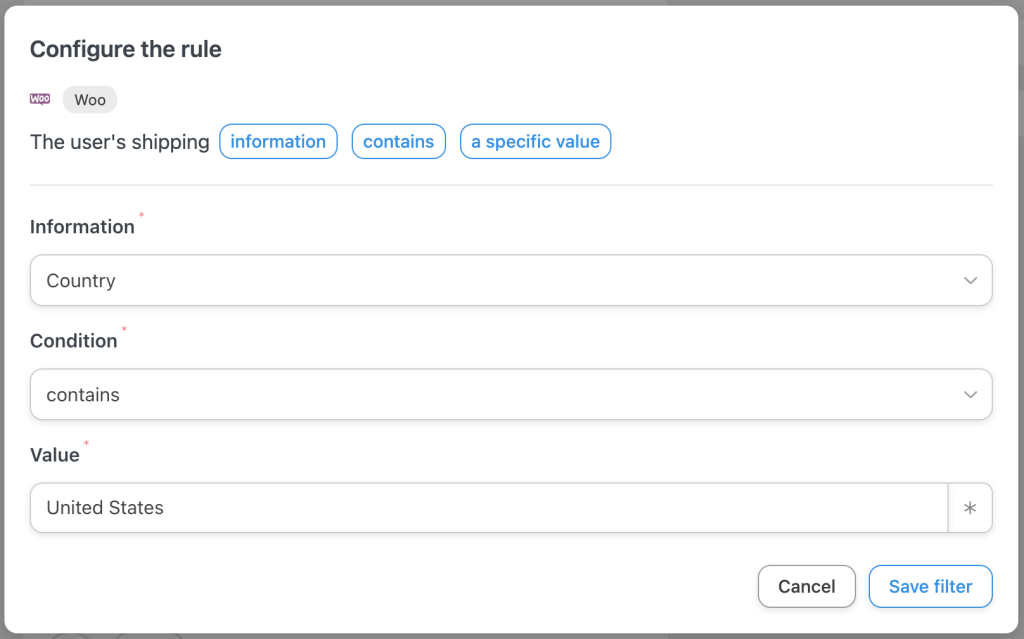Click the asterisk wildcard button next to Value
The image size is (1024, 639).
[970, 508]
